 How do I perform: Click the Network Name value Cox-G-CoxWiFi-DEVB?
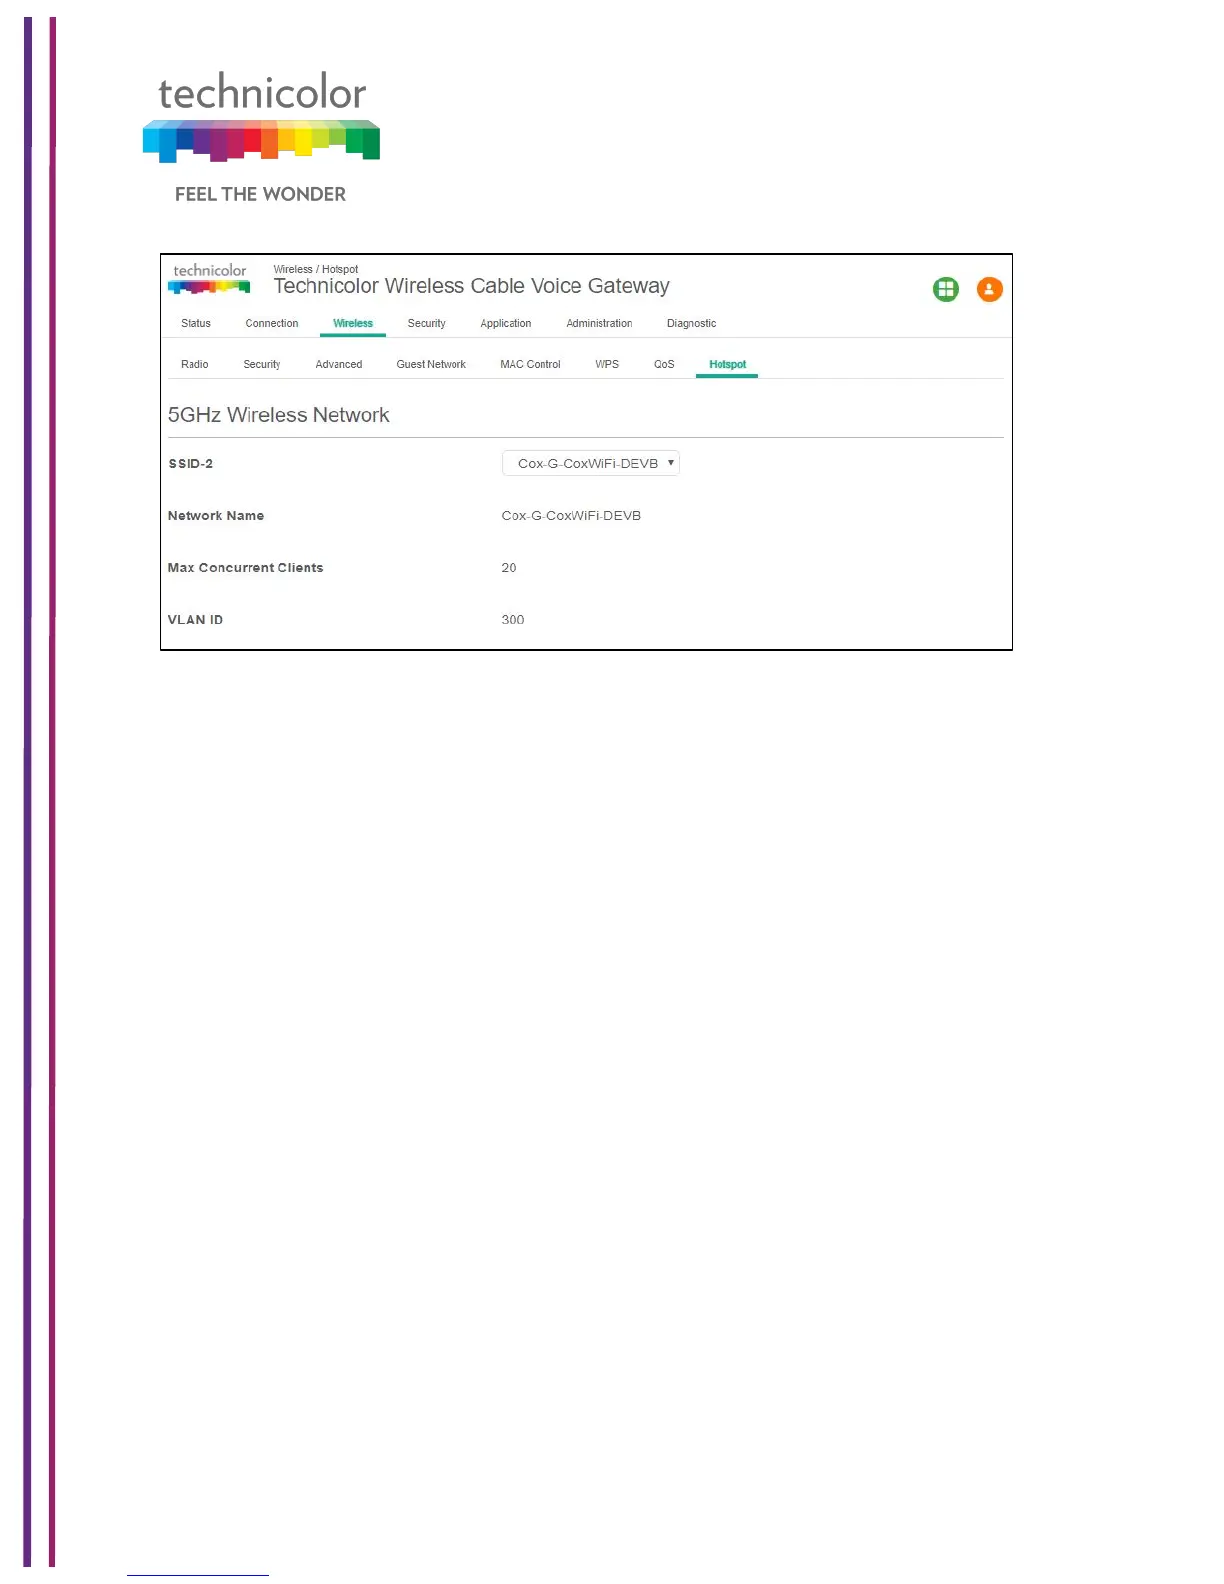pyautogui.click(x=571, y=515)
